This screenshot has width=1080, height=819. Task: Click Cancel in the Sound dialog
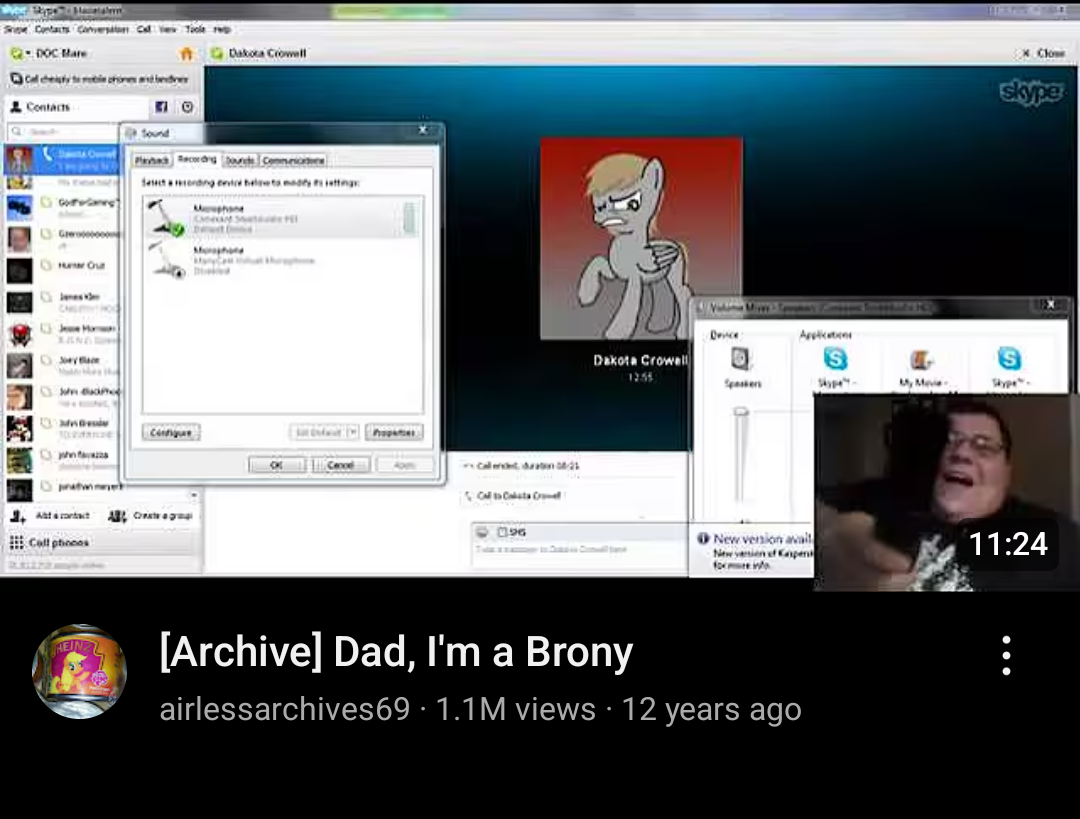coord(340,465)
